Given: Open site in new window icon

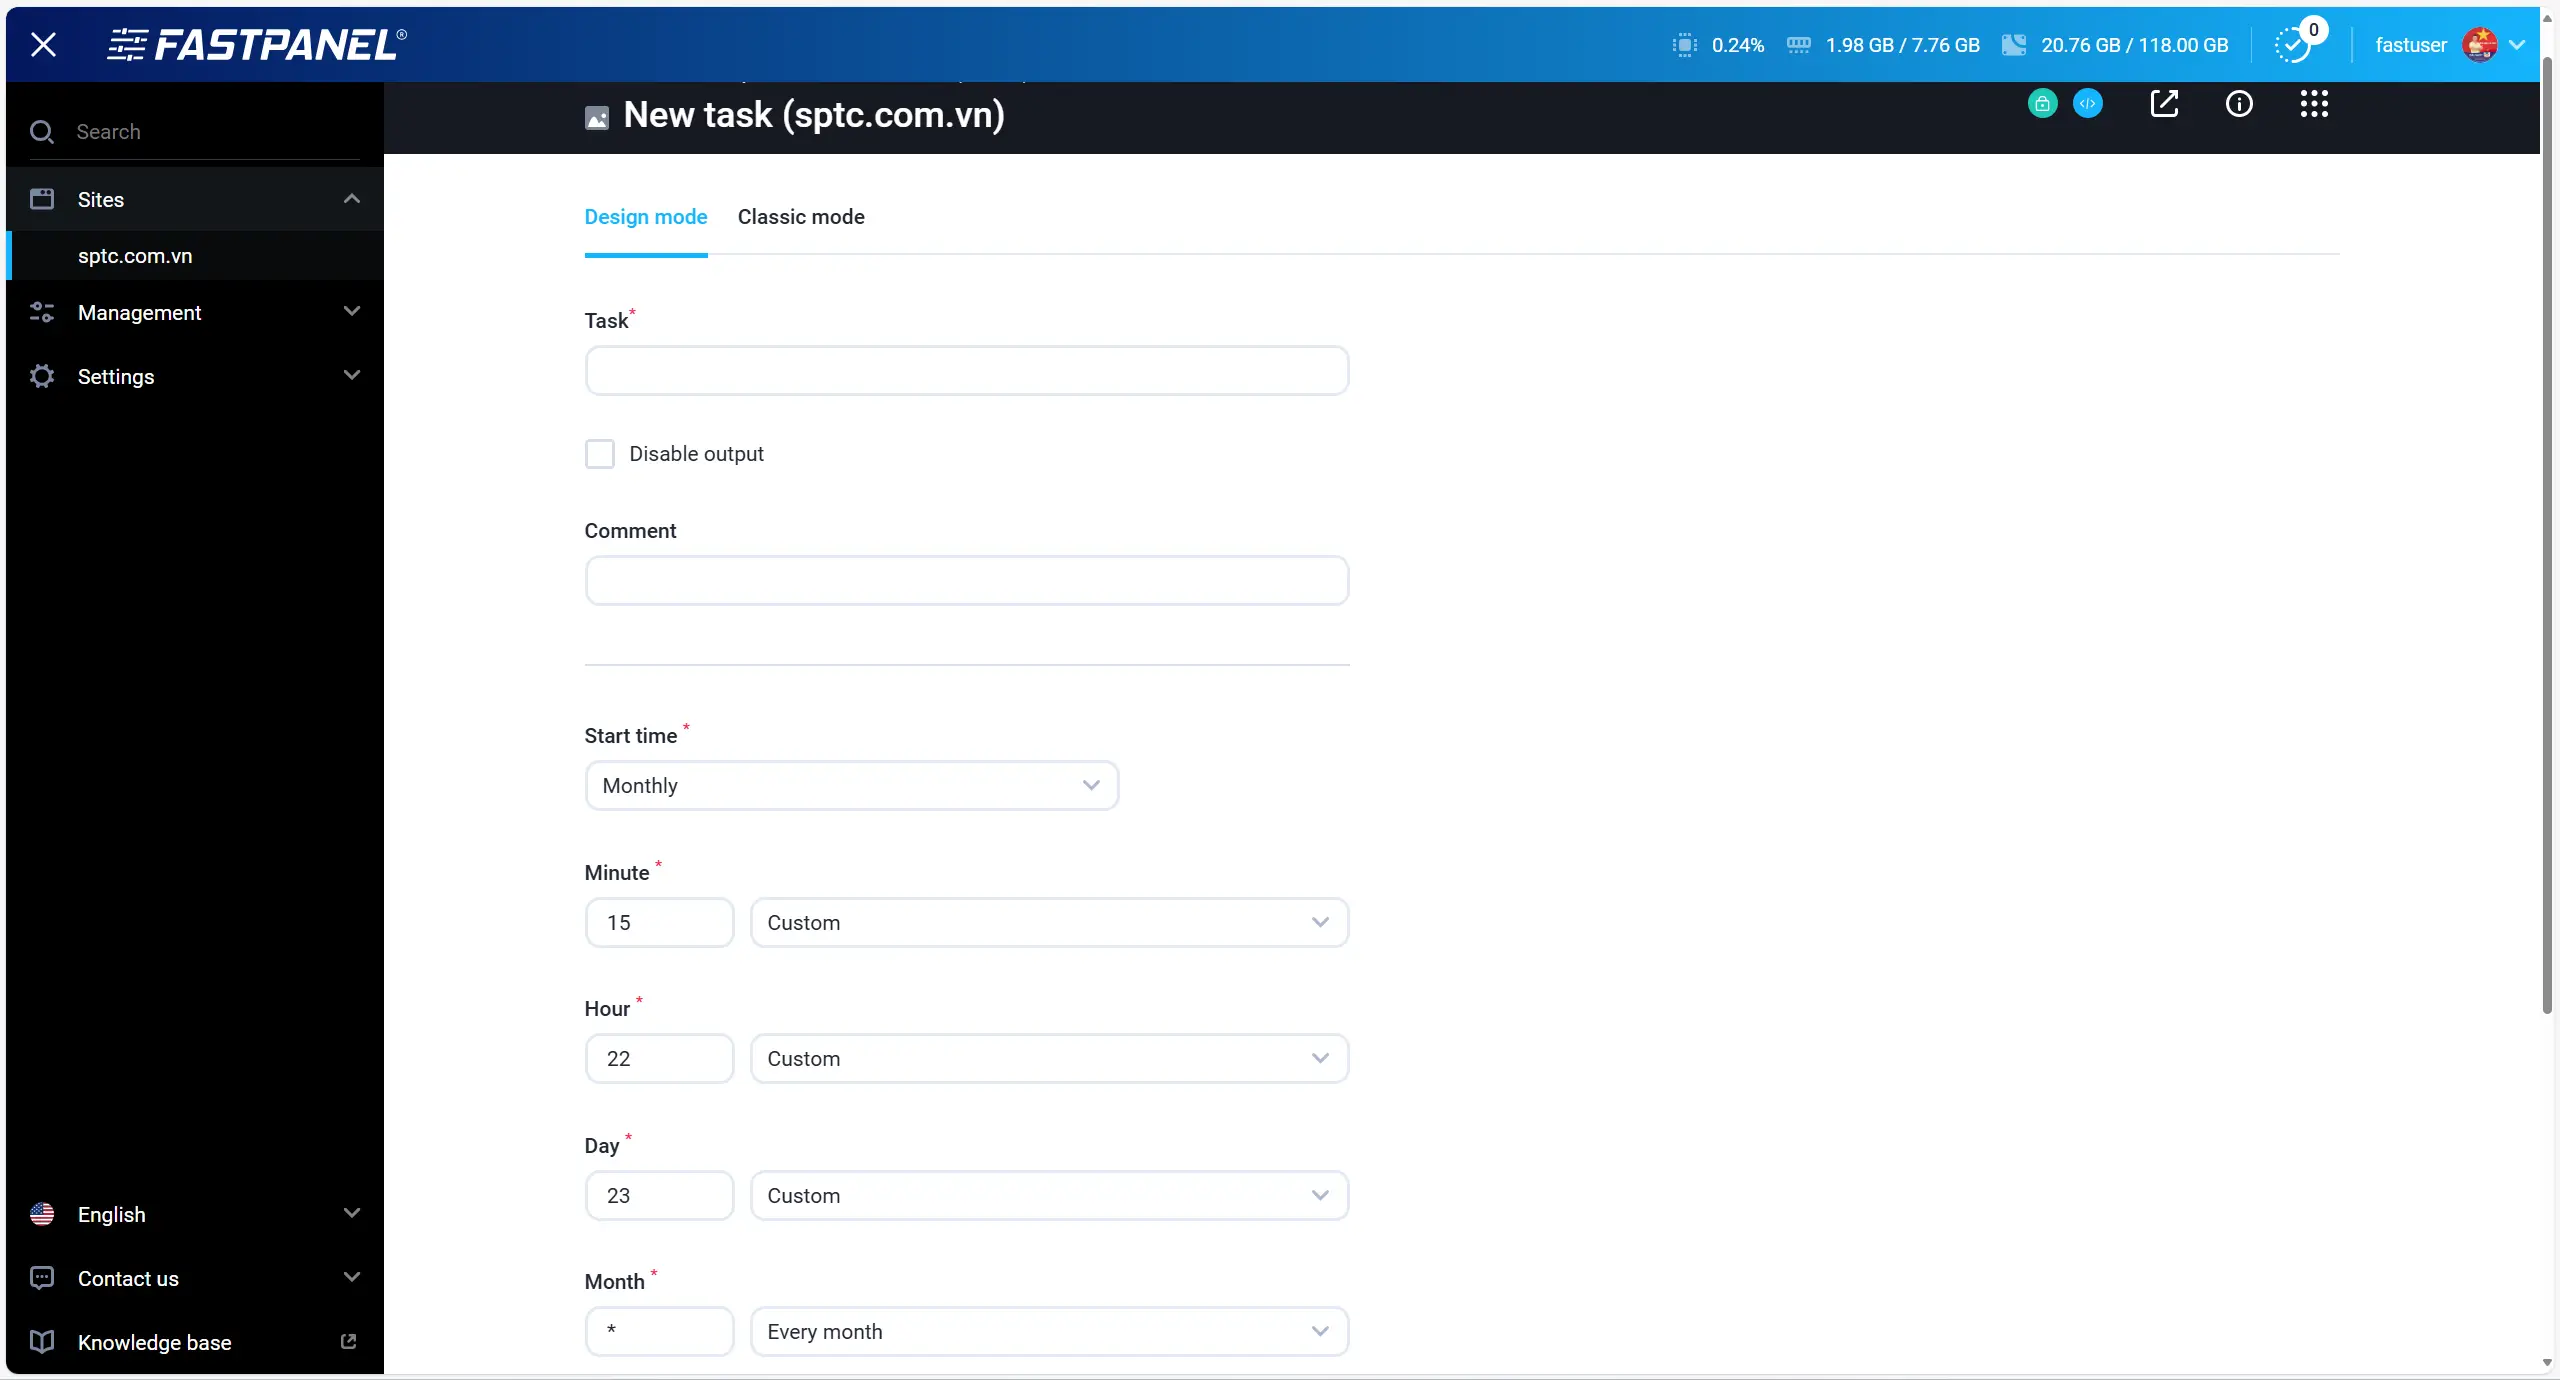Looking at the screenshot, I should [2164, 104].
